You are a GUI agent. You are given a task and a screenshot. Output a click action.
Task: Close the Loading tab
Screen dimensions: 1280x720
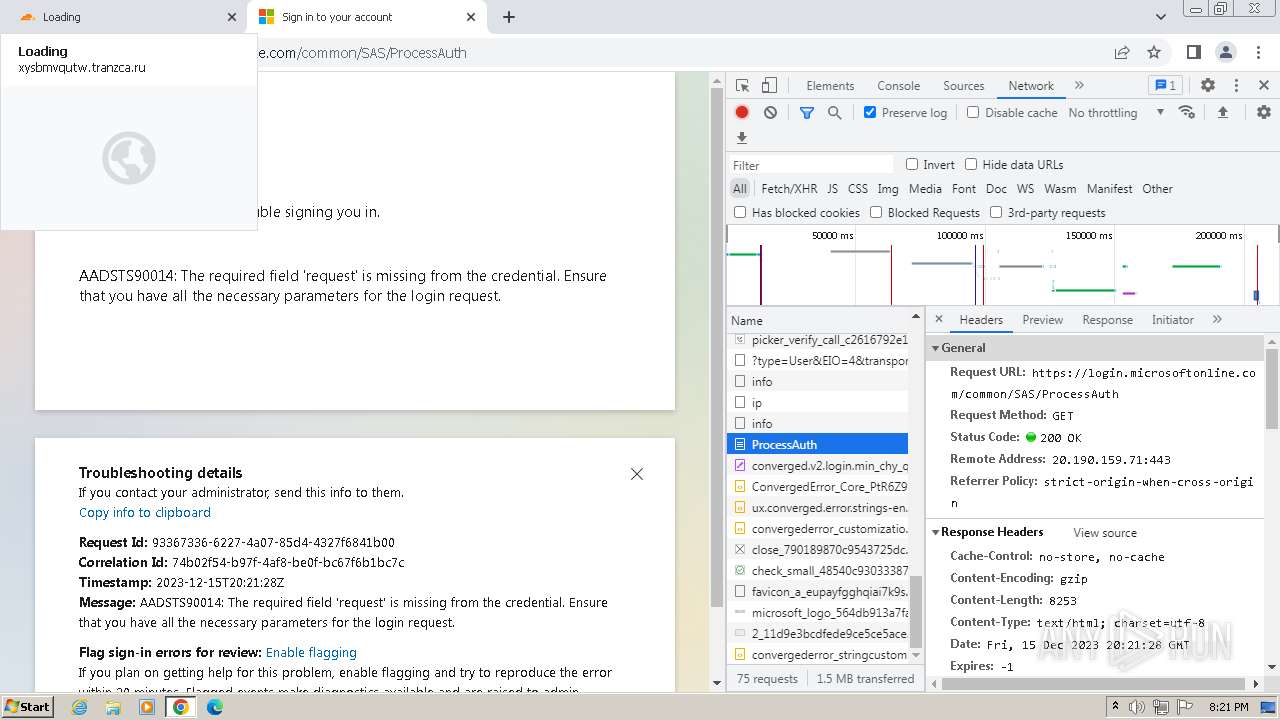(232, 17)
